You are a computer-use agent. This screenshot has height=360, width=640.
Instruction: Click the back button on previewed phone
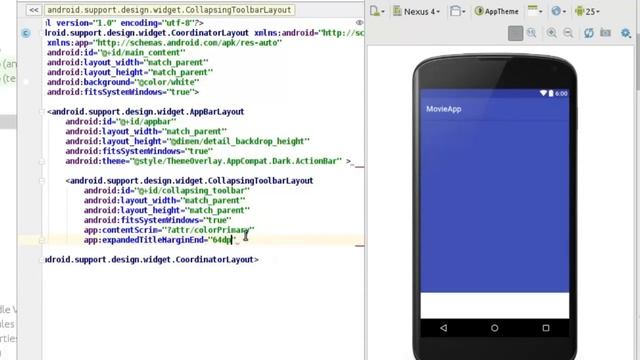(444, 328)
